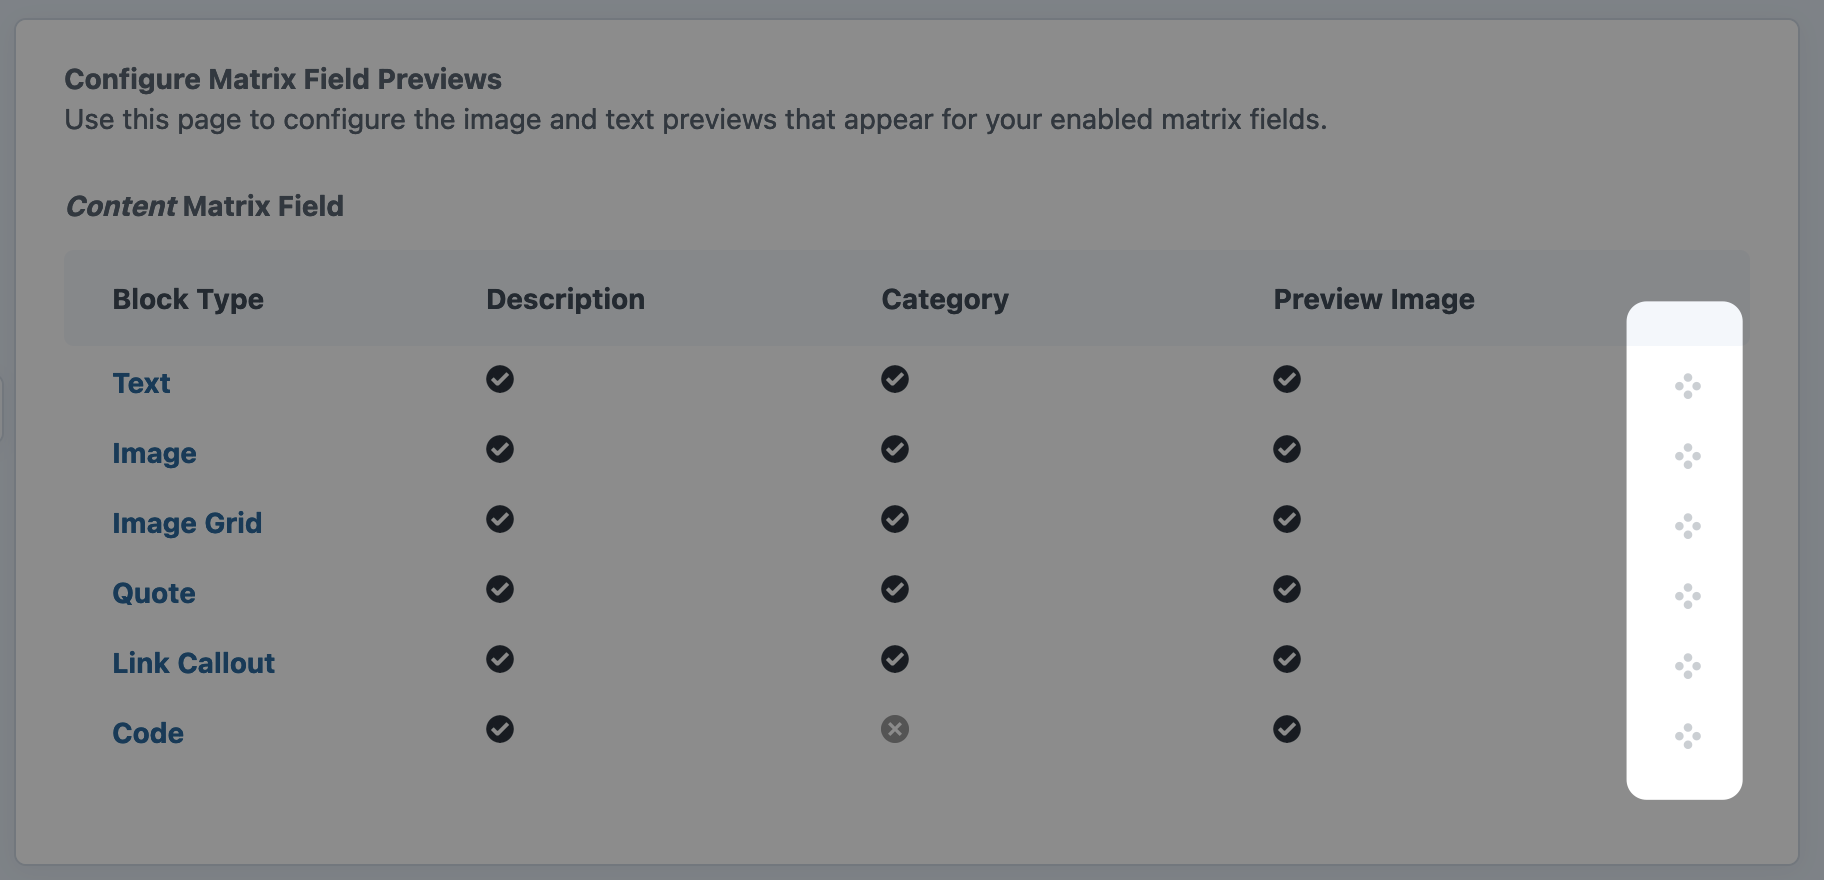
Task: Open the Image Grid block type
Action: tap(187, 523)
